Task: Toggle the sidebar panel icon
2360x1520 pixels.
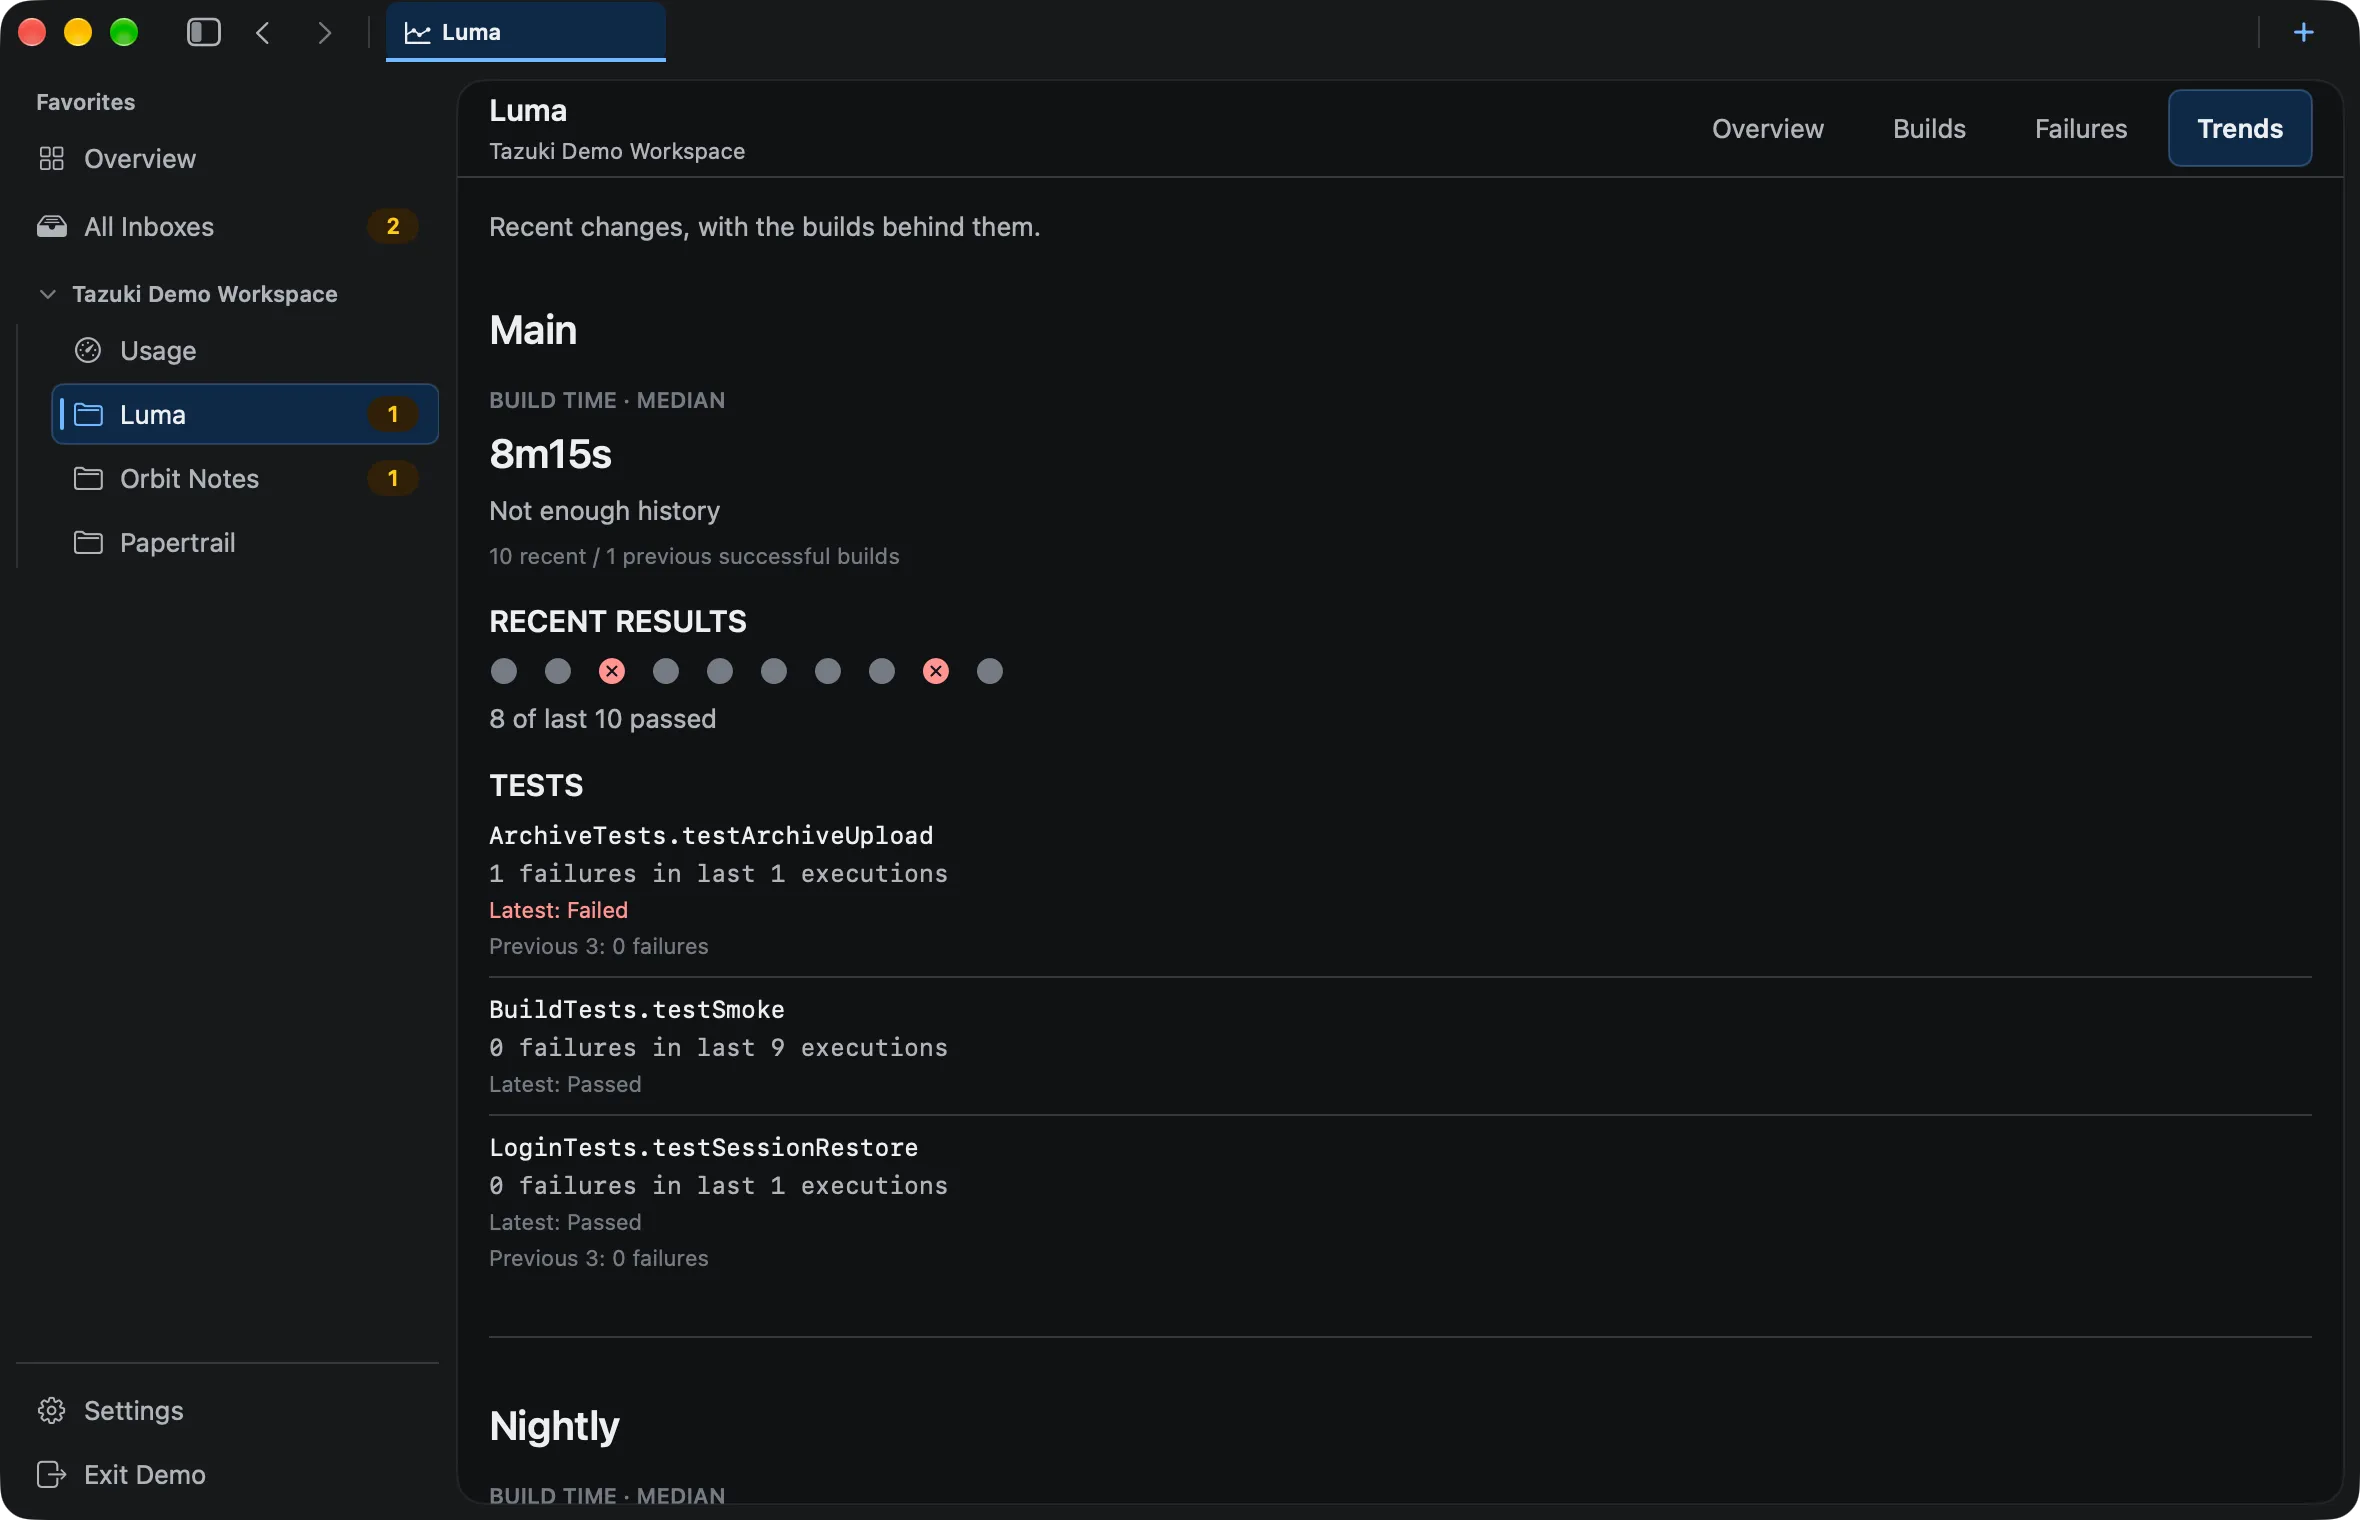Action: pyautogui.click(x=204, y=33)
